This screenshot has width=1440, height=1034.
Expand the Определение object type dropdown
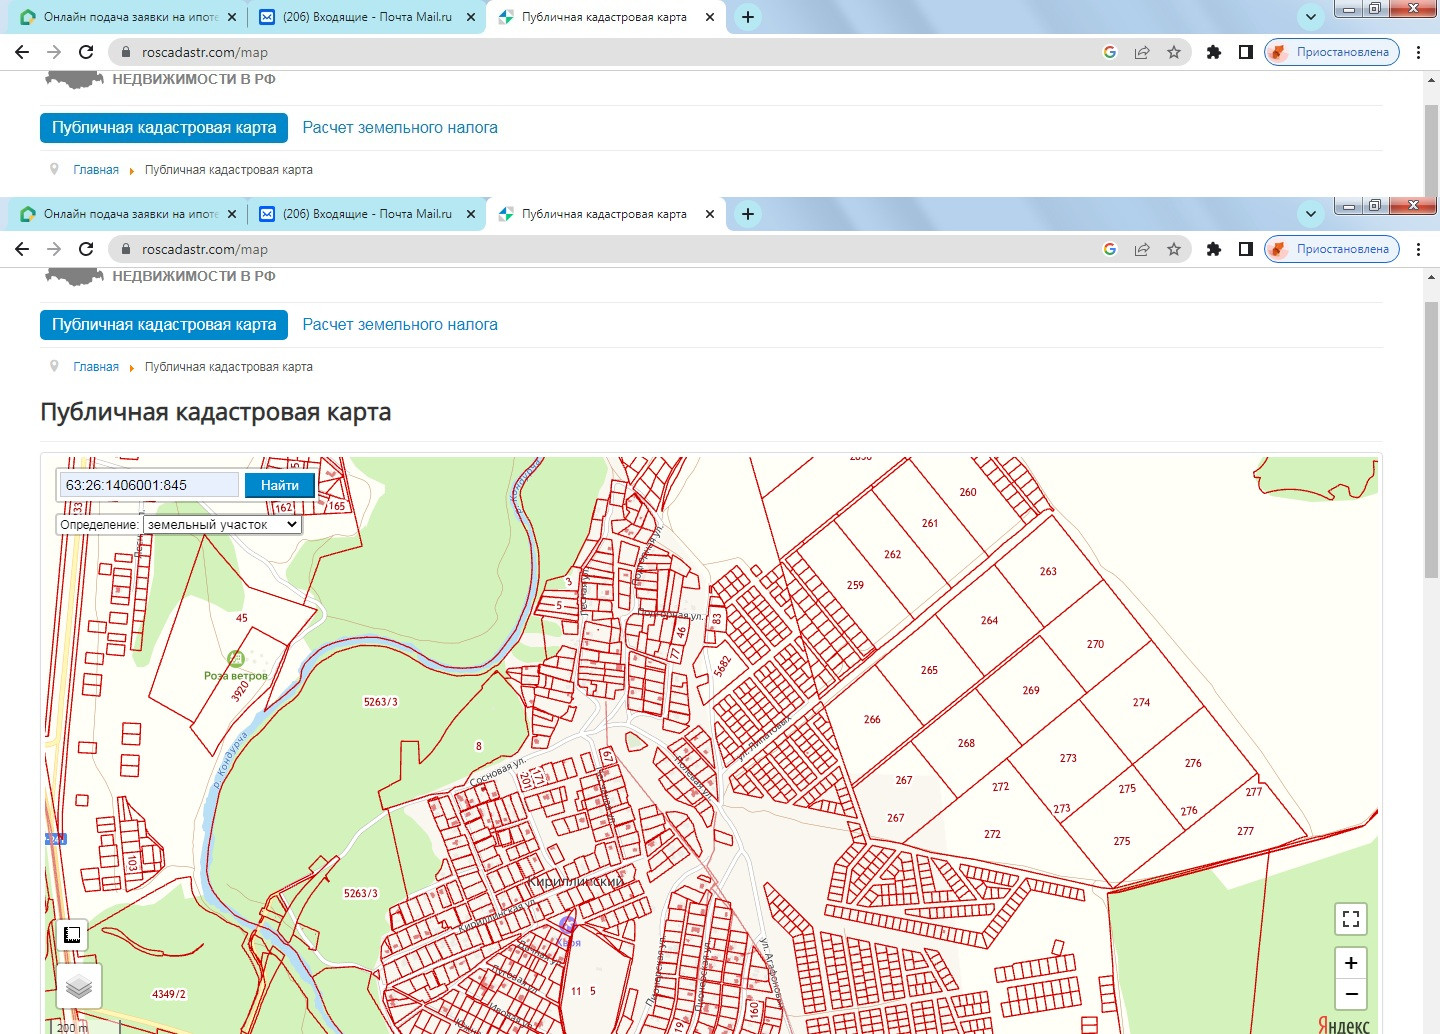pos(222,524)
